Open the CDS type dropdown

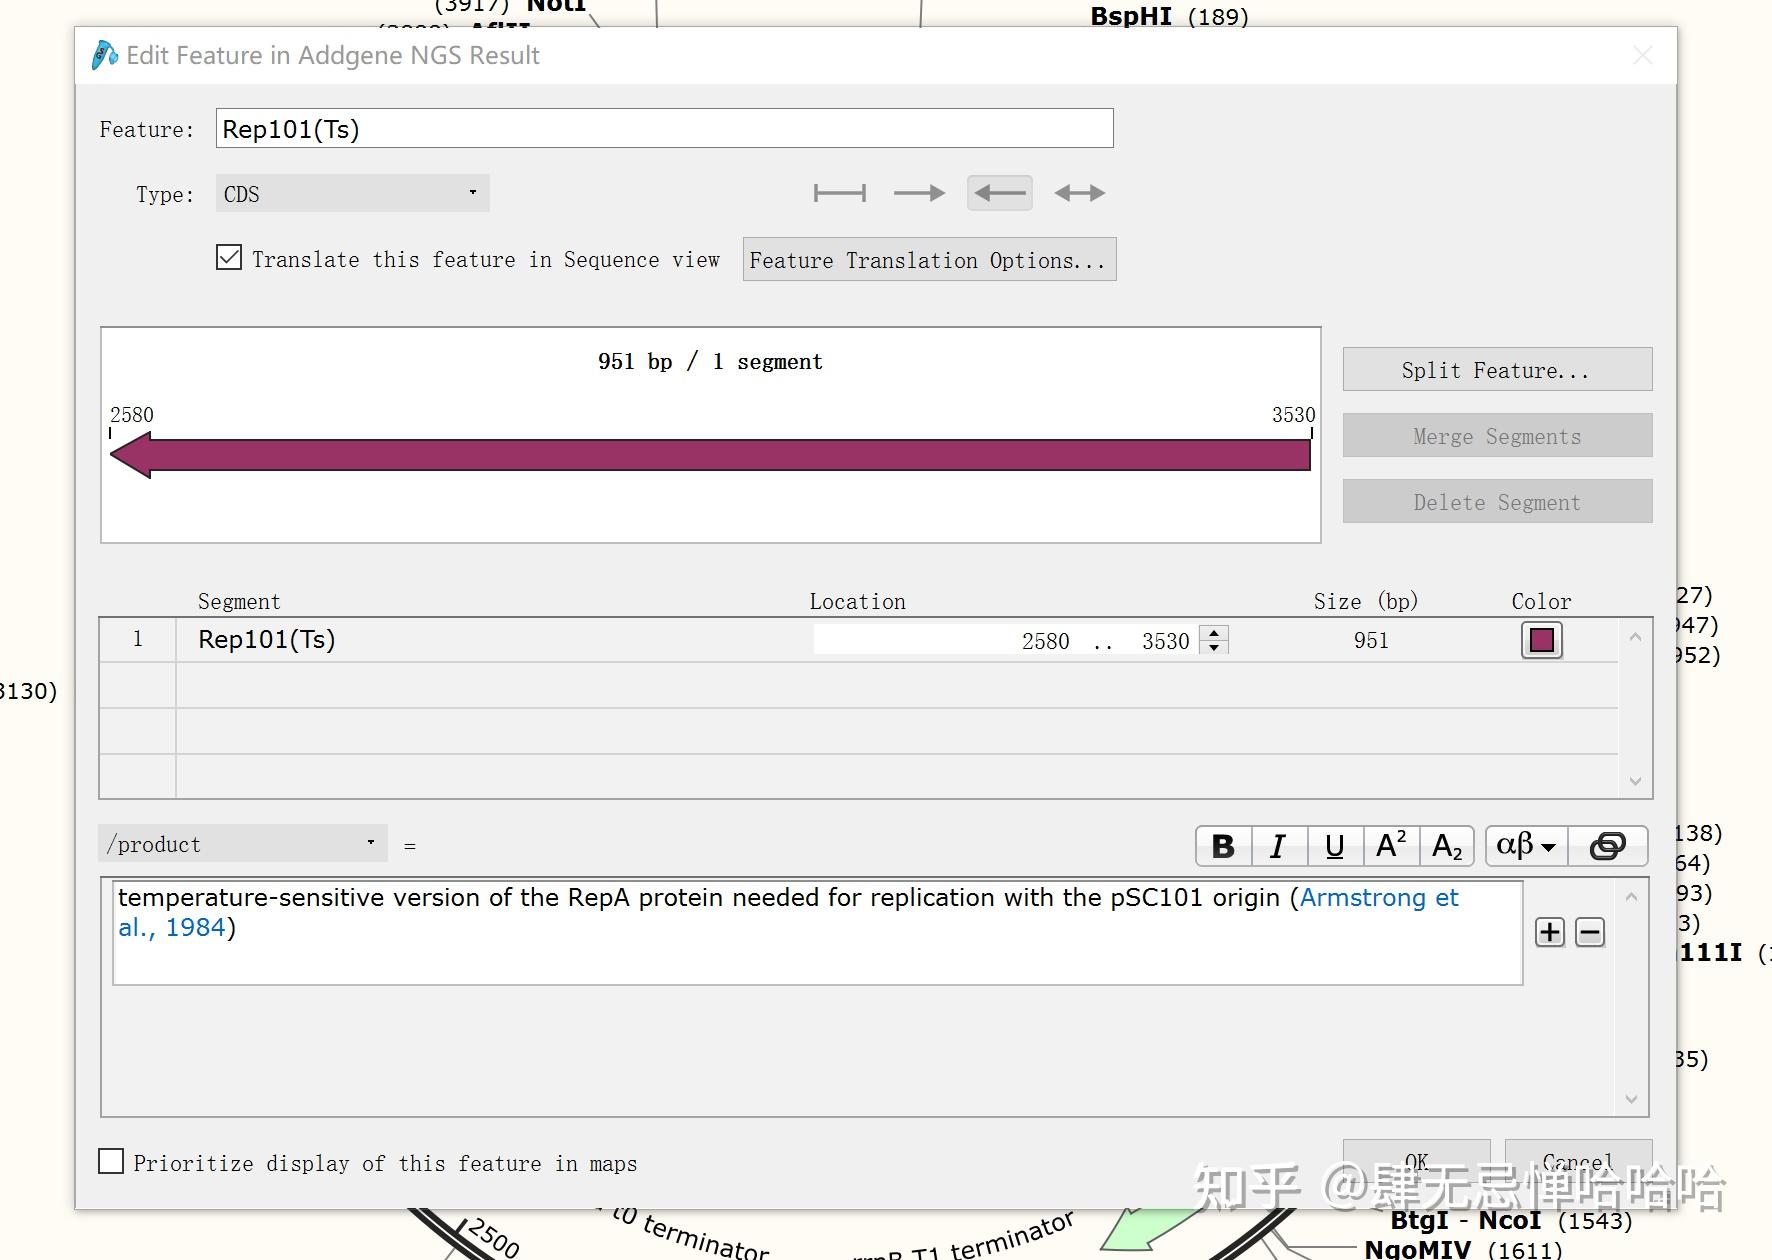352,193
